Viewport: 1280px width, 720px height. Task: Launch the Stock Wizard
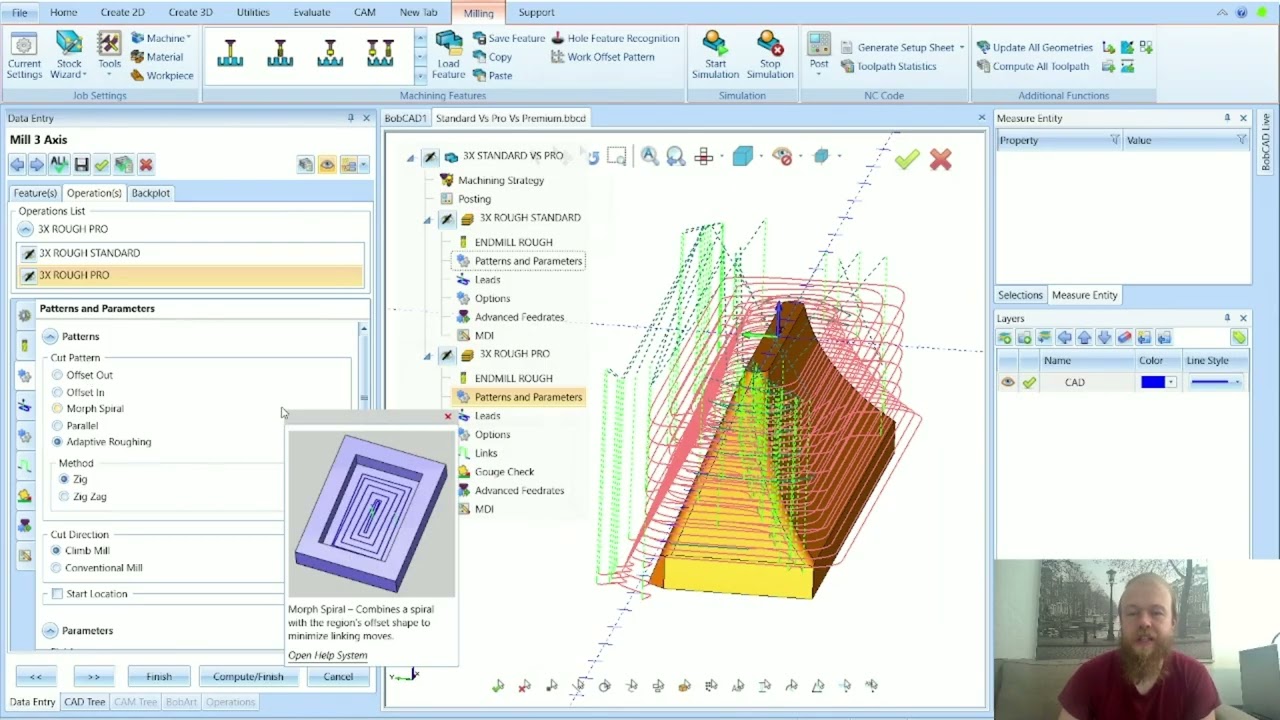pos(69,56)
